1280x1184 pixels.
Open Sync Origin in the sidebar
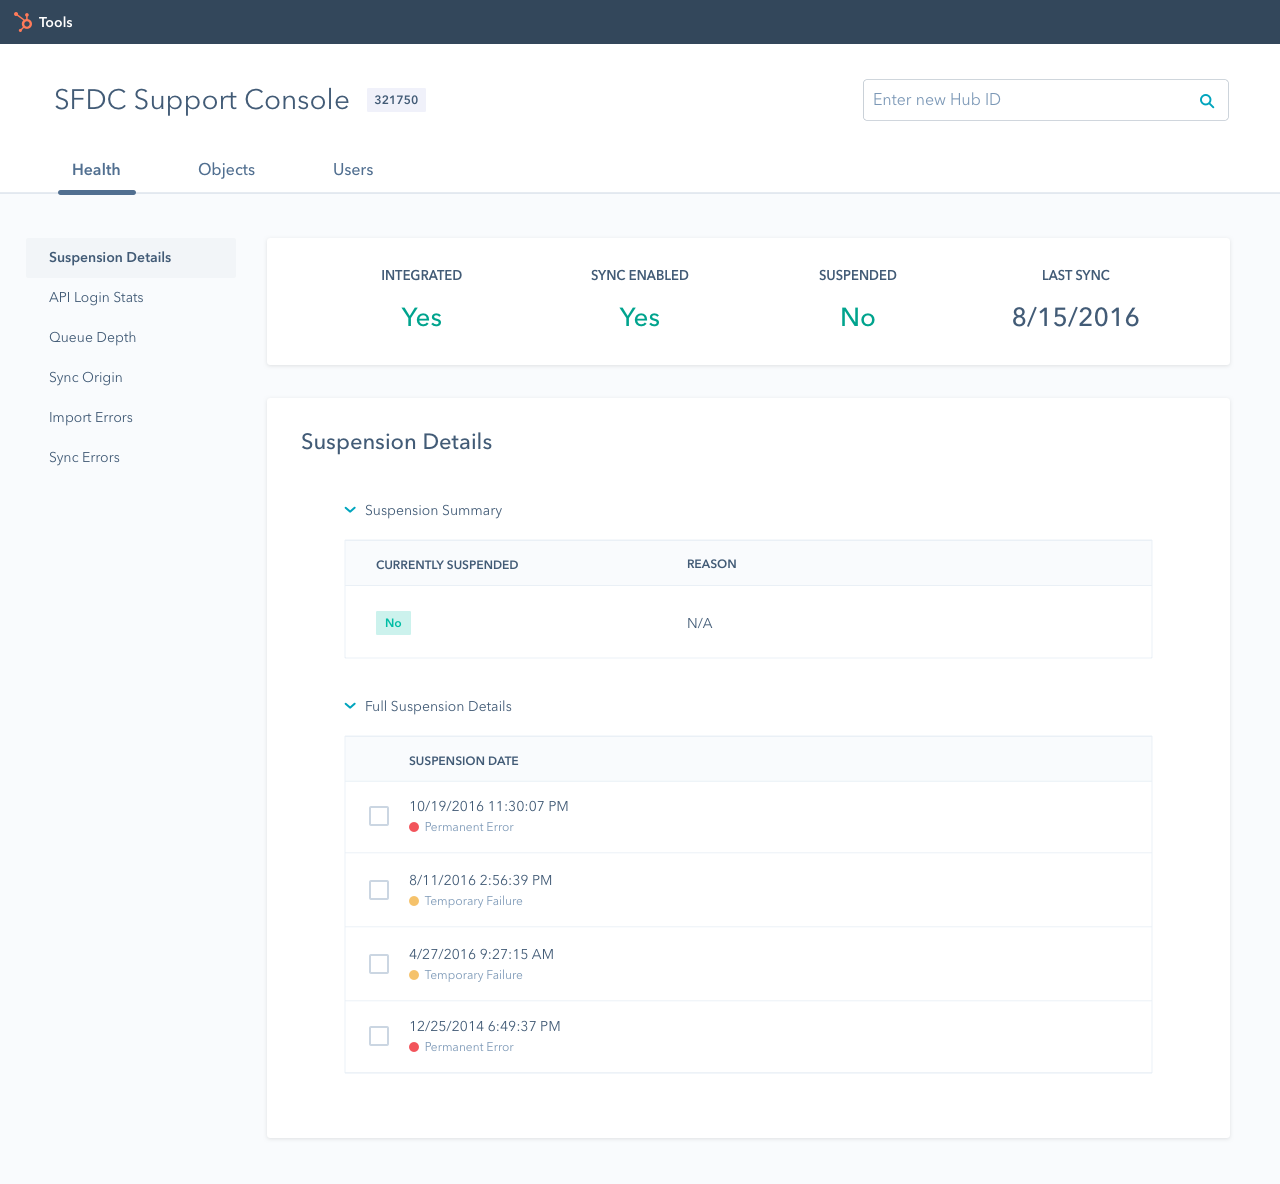(x=86, y=378)
